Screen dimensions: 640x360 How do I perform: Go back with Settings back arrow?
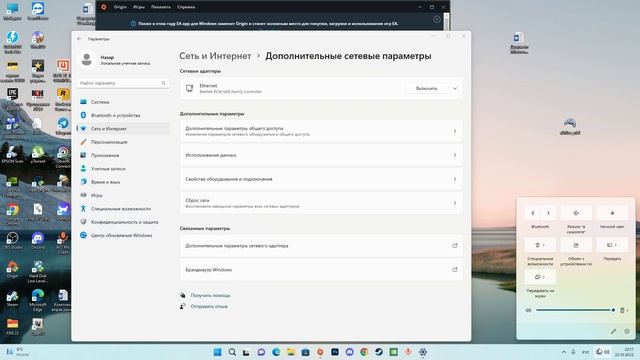point(79,39)
